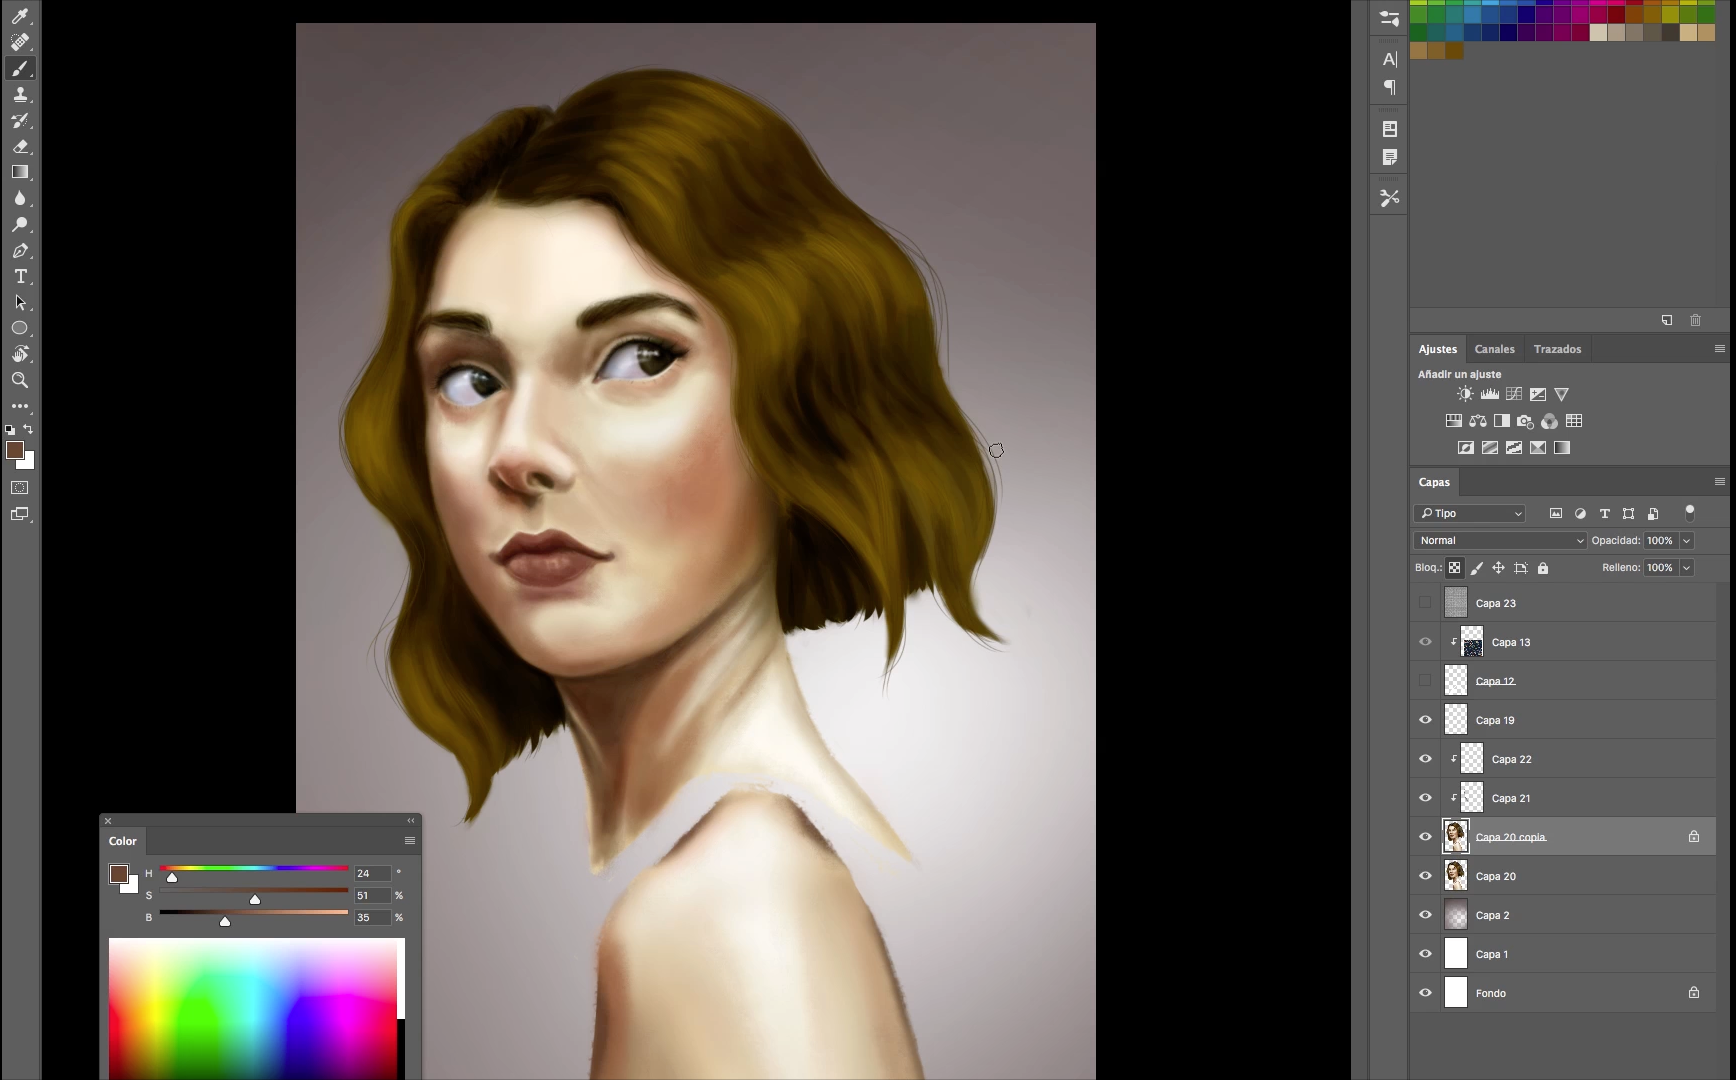This screenshot has width=1736, height=1080.
Task: Select the Eraser tool
Action: click(20, 146)
